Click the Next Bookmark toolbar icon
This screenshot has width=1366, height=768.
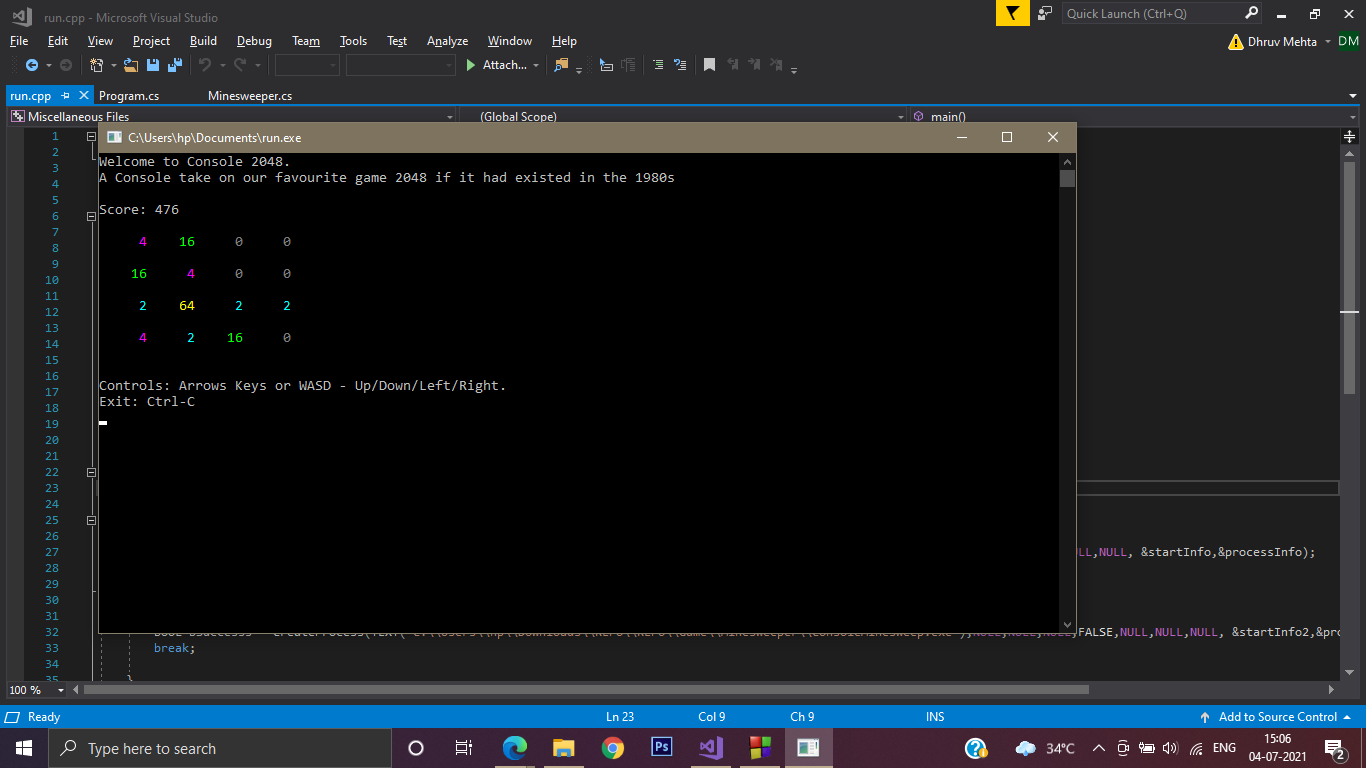pyautogui.click(x=755, y=65)
